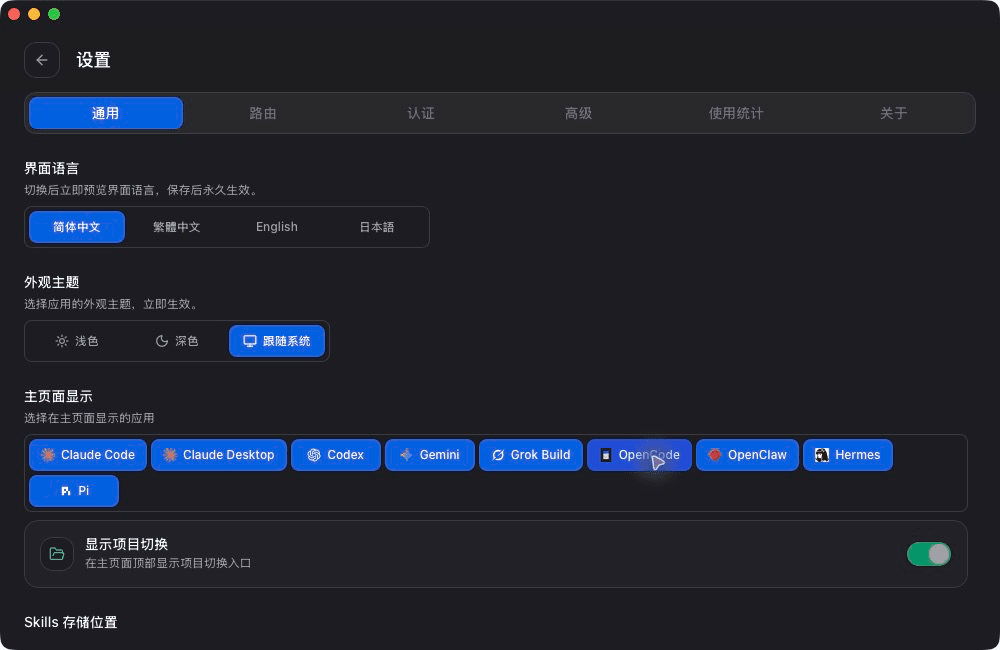This screenshot has height=650, width=1000.
Task: Minimize window with the yellow button
Action: (34, 14)
